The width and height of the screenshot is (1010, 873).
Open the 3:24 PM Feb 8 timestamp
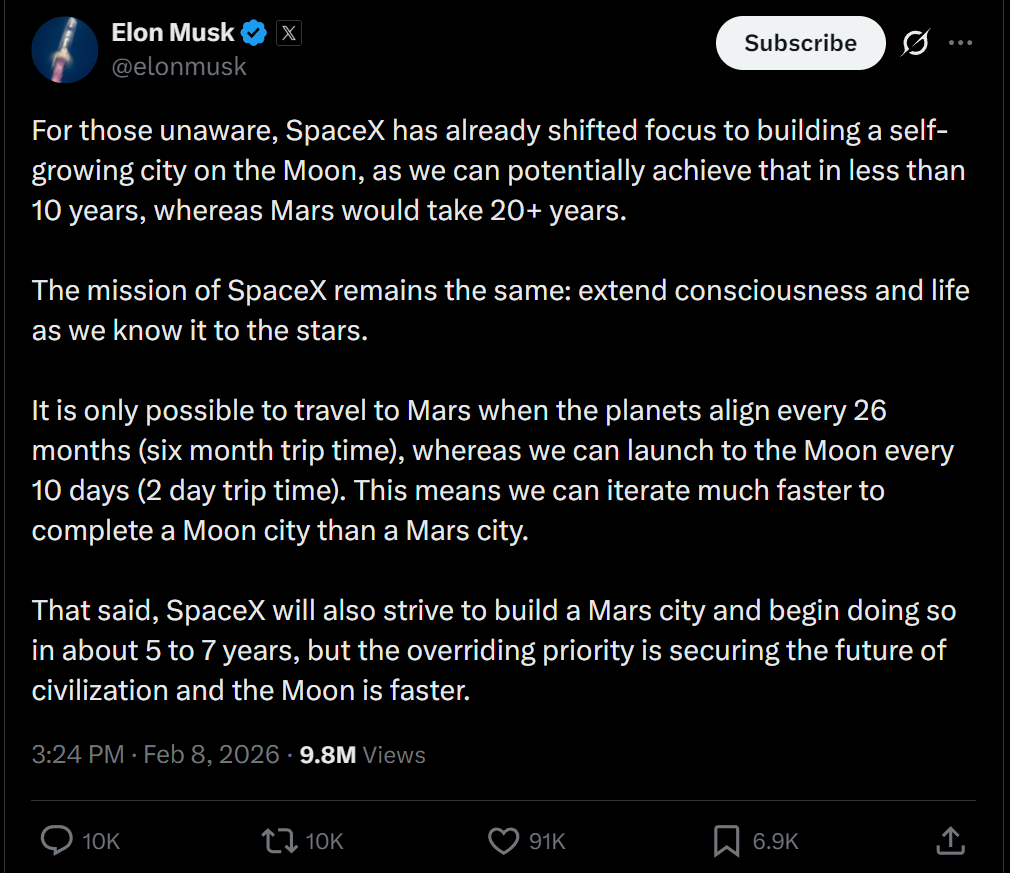click(x=155, y=754)
